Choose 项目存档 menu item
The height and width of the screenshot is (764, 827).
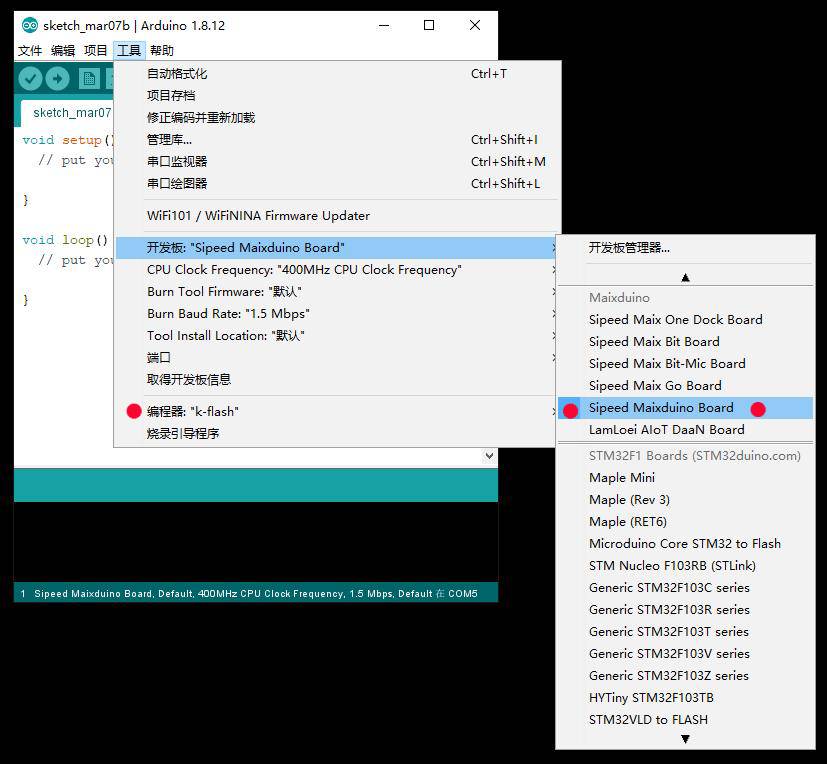[338, 95]
